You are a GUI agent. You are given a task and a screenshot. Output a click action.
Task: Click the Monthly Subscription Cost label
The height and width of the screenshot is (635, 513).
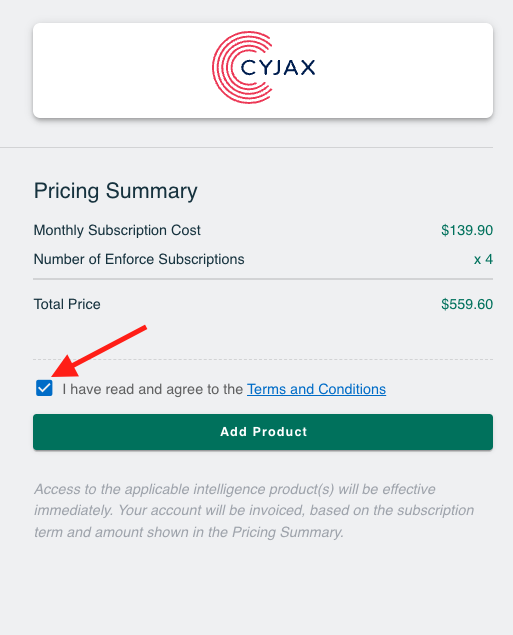click(x=117, y=230)
